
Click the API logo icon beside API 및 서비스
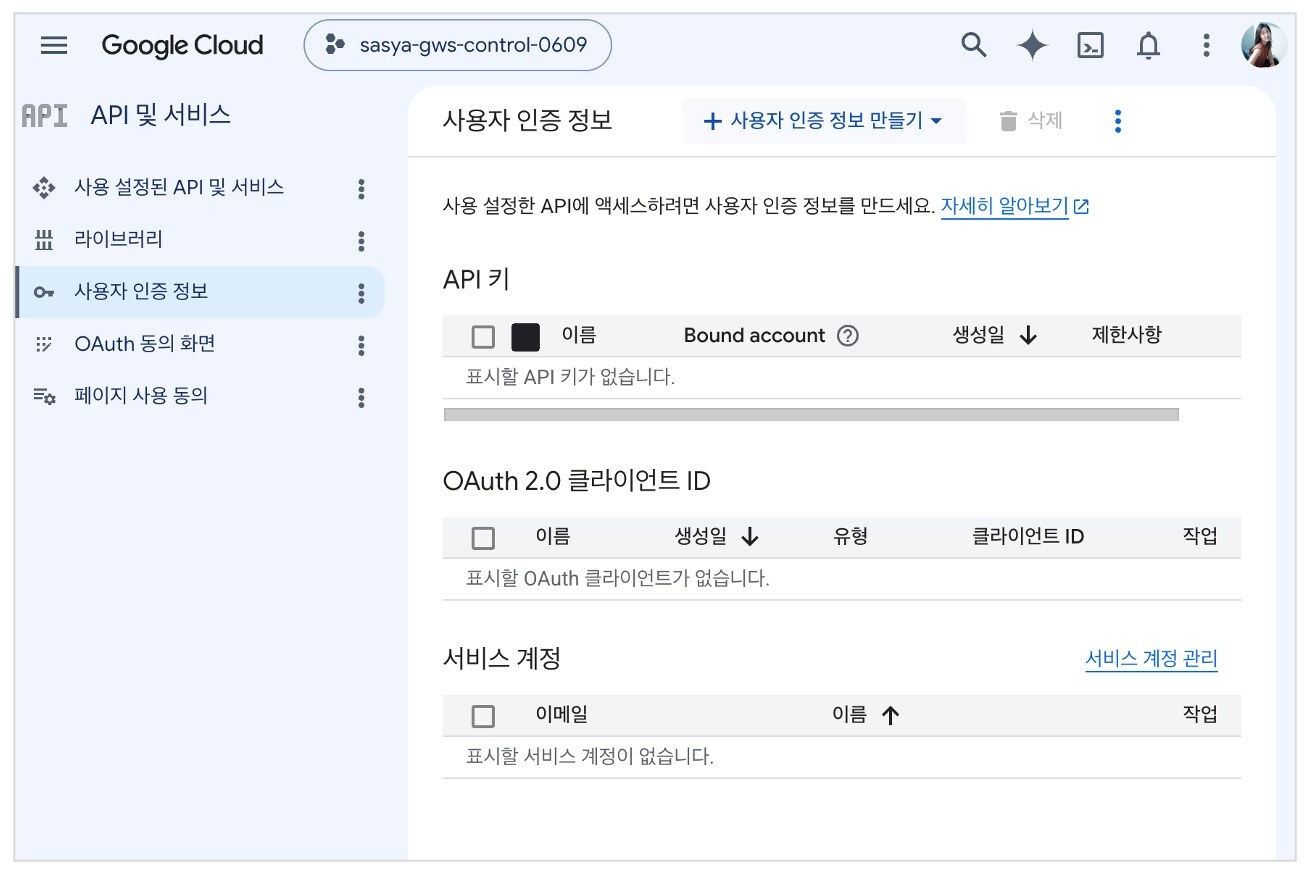[x=45, y=116]
